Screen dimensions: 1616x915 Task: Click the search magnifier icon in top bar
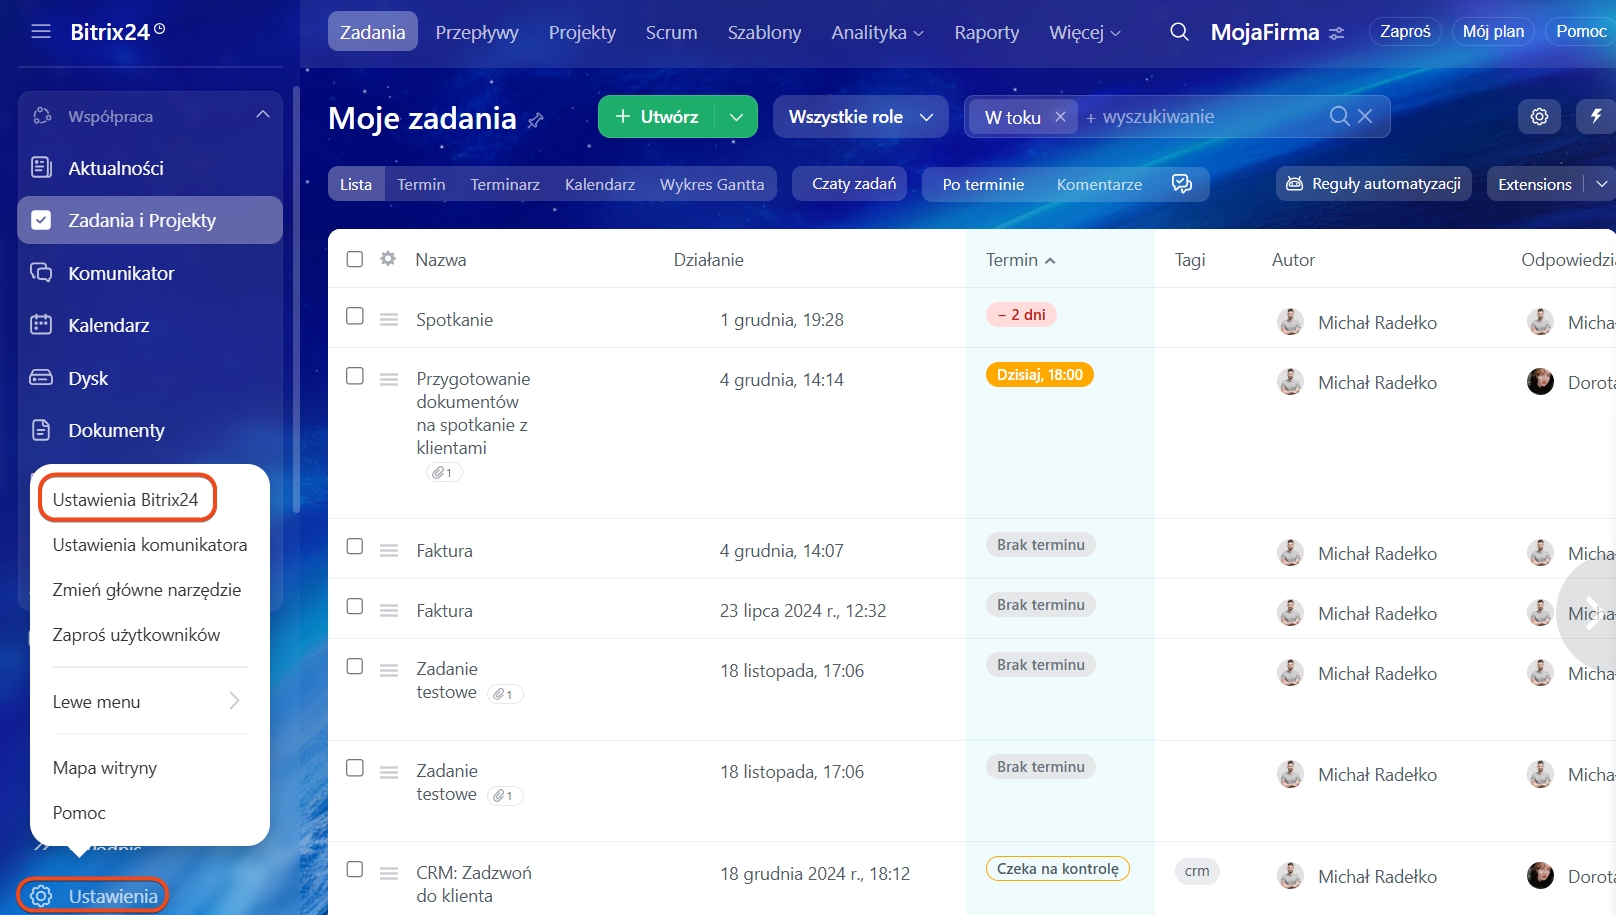(x=1179, y=32)
